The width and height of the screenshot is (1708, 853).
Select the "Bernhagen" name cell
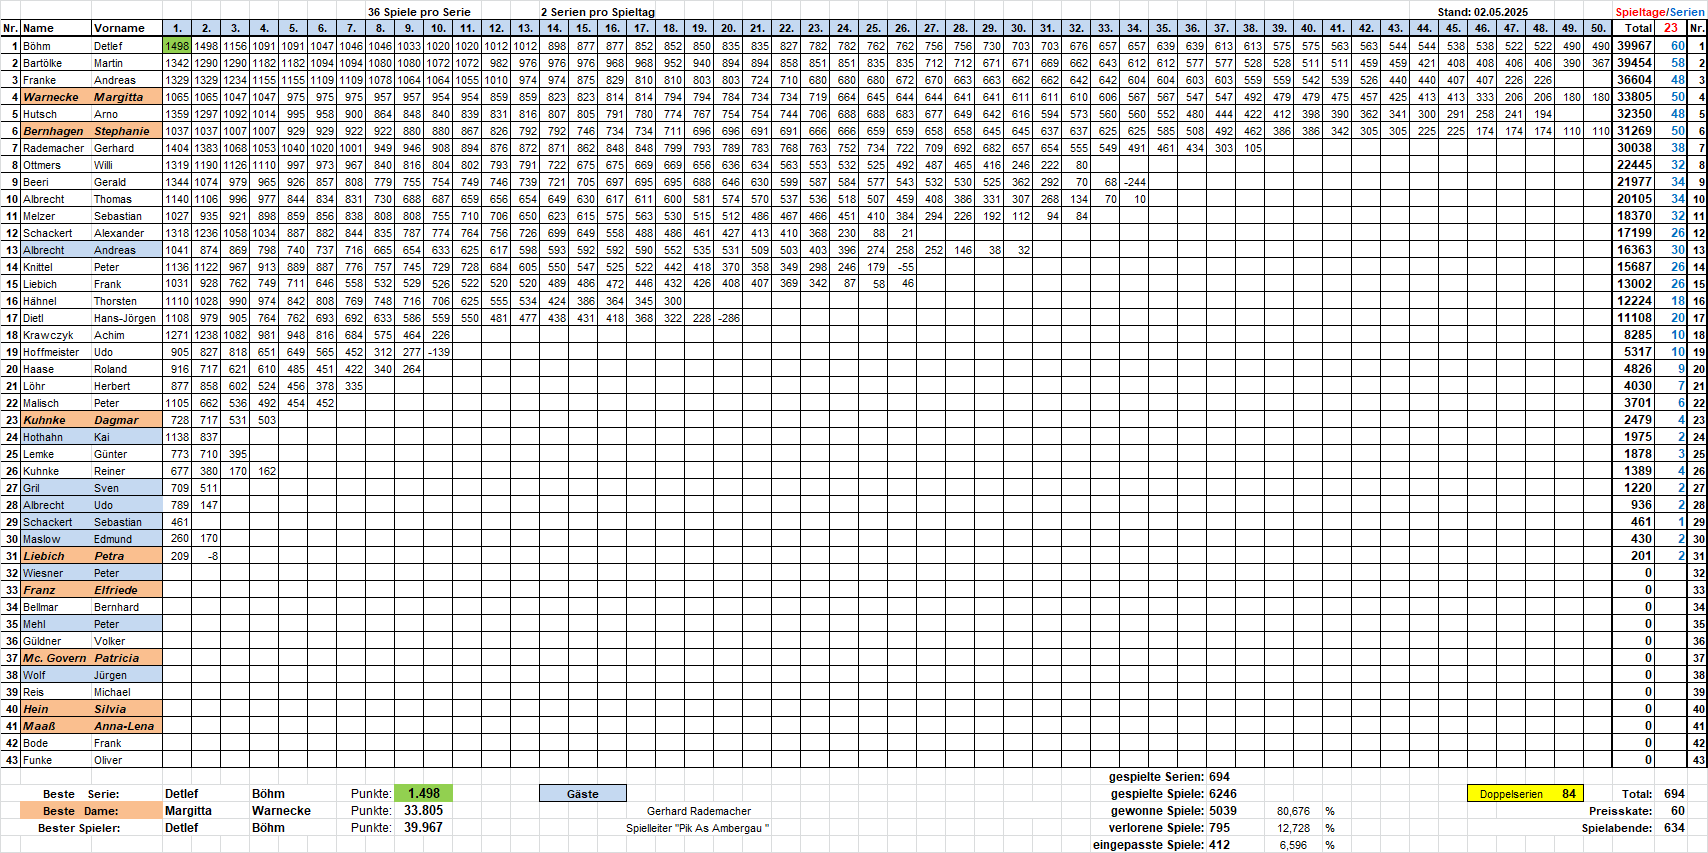[55, 131]
